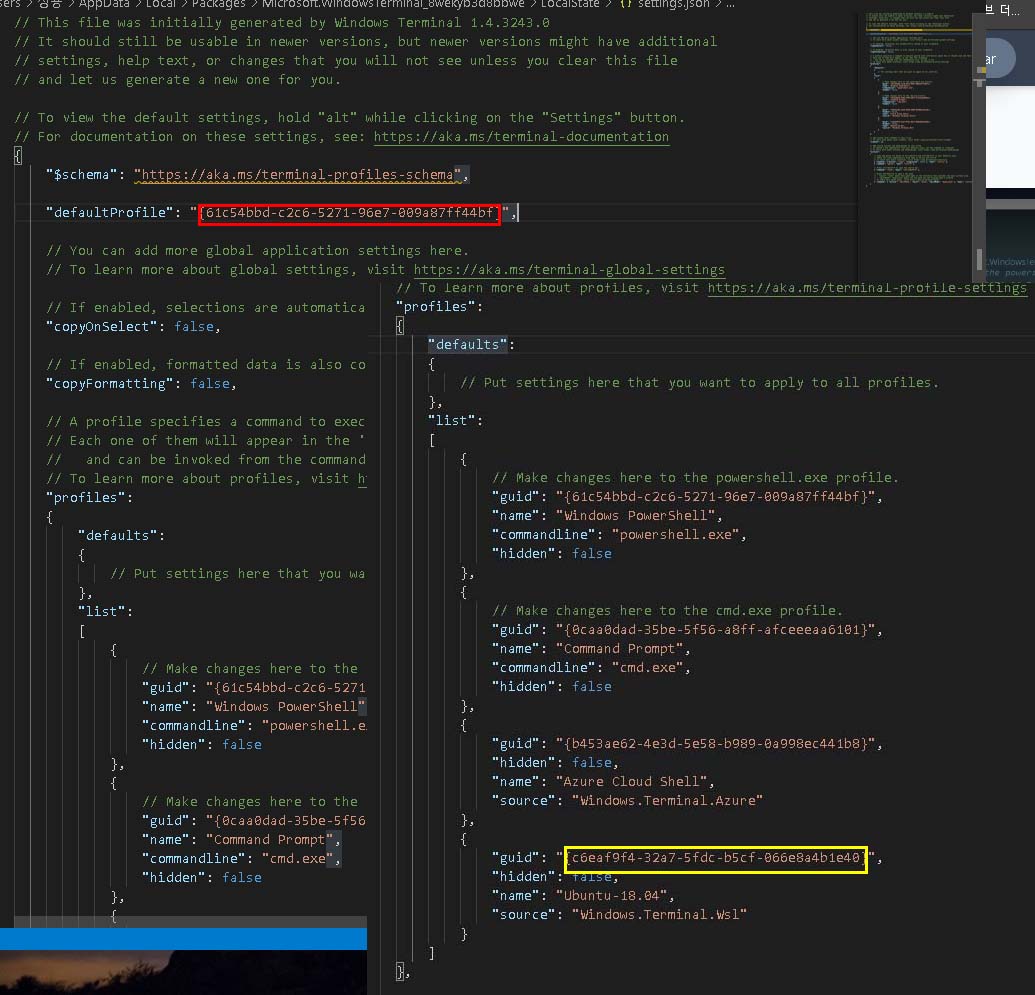This screenshot has width=1035, height=995.
Task: Open the terminal-profiles-schema URL
Action: tap(297, 175)
